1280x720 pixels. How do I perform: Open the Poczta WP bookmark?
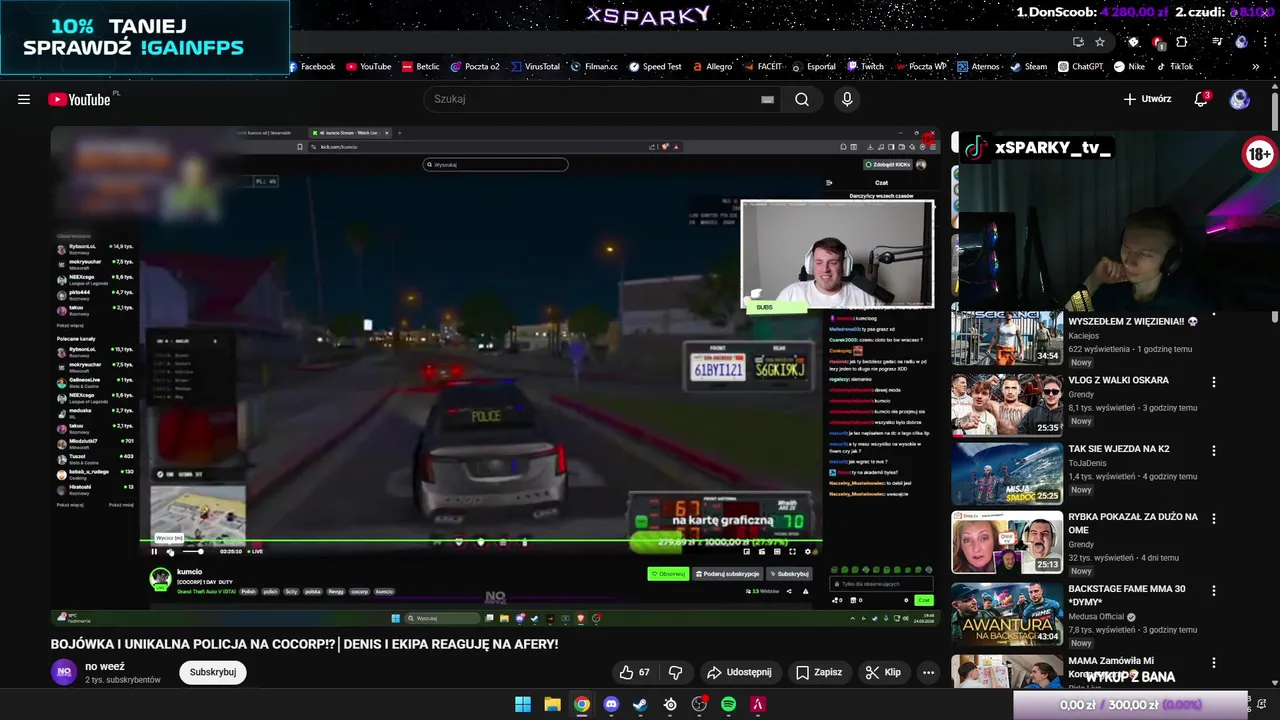tap(921, 67)
